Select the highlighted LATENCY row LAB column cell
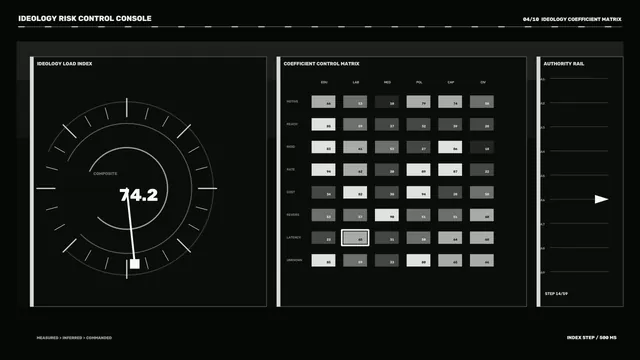Image resolution: width=640 pixels, height=360 pixels. (x=355, y=238)
